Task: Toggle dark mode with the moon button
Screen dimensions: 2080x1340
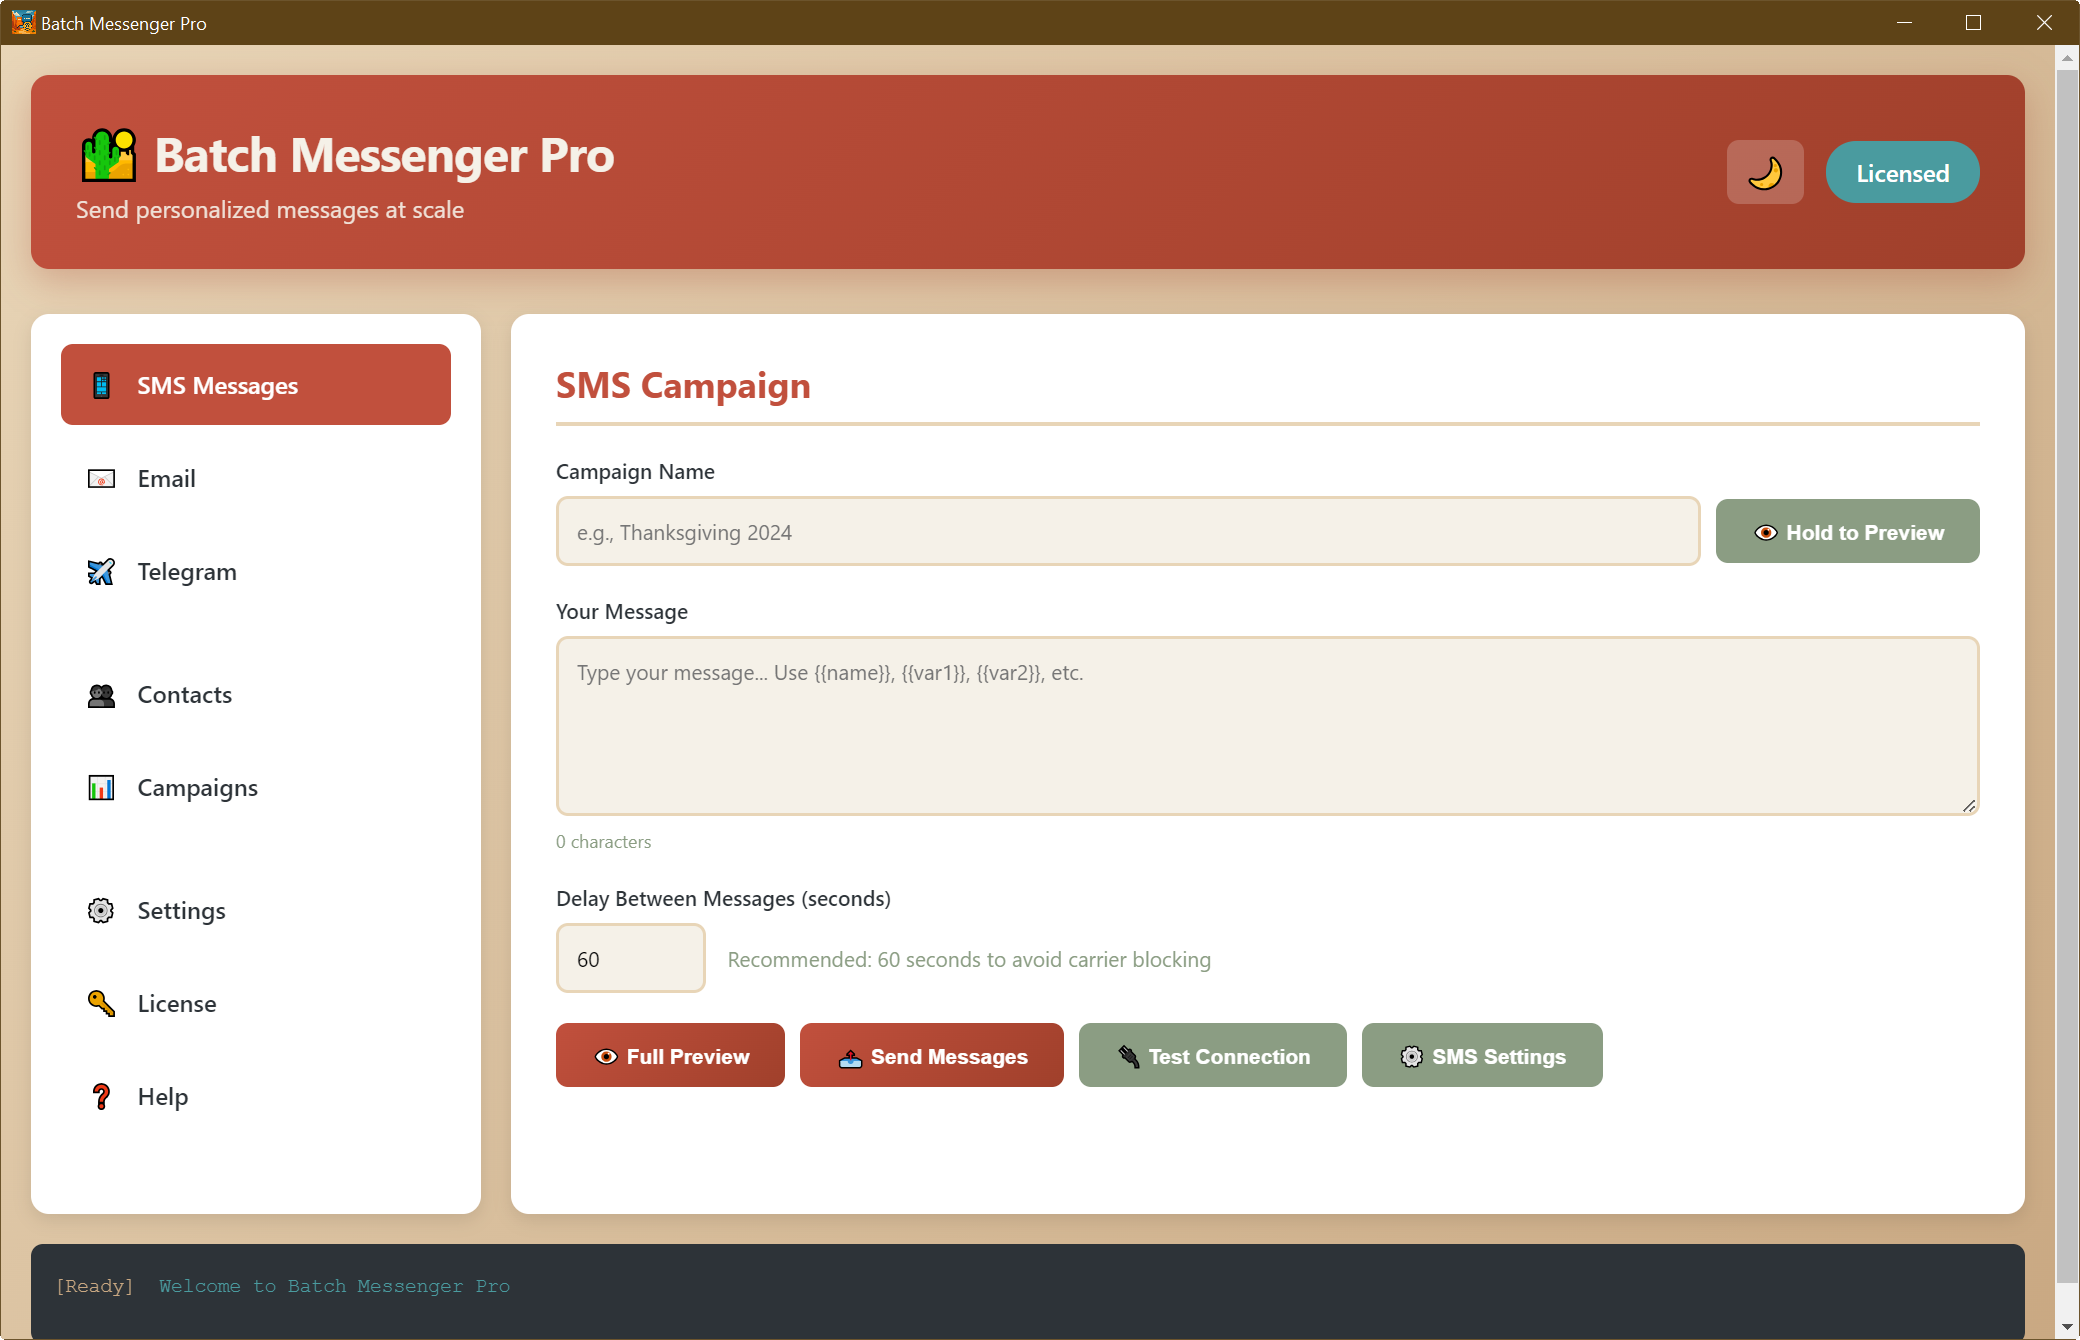Action: (1764, 171)
